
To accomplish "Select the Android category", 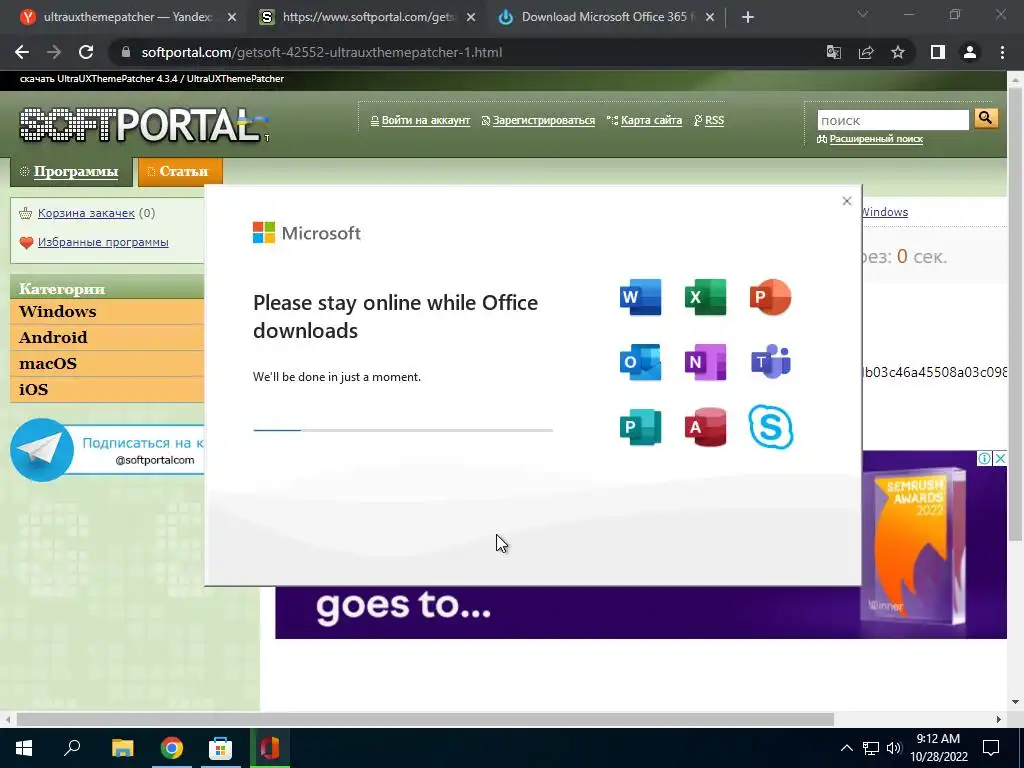I will point(107,338).
